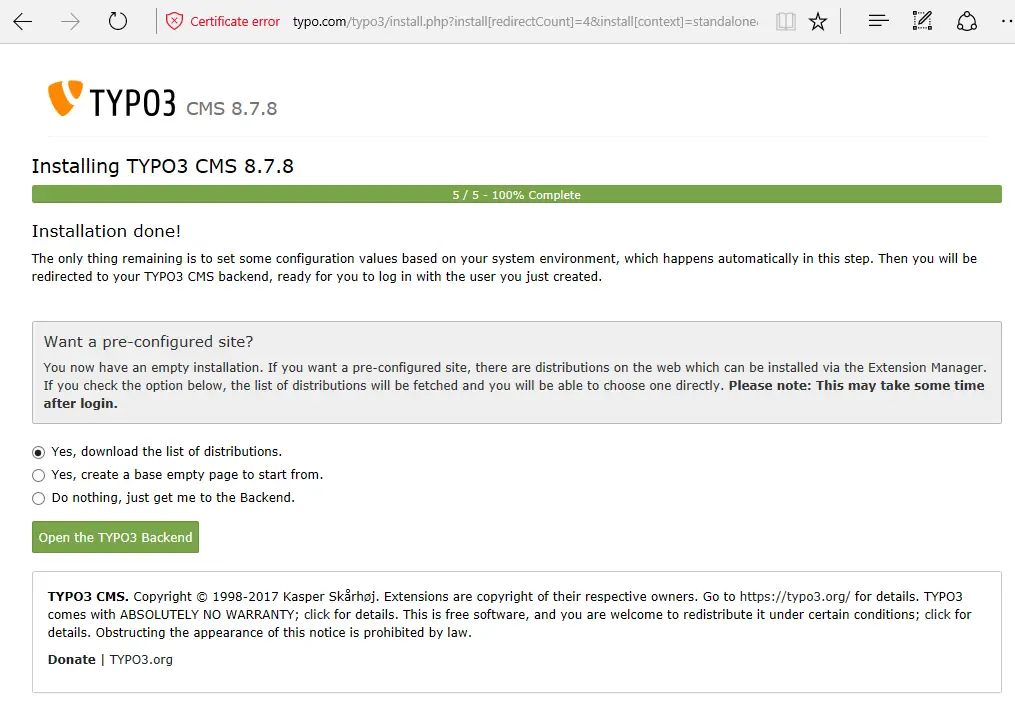
Task: Click the address bar URL field
Action: (x=525, y=21)
